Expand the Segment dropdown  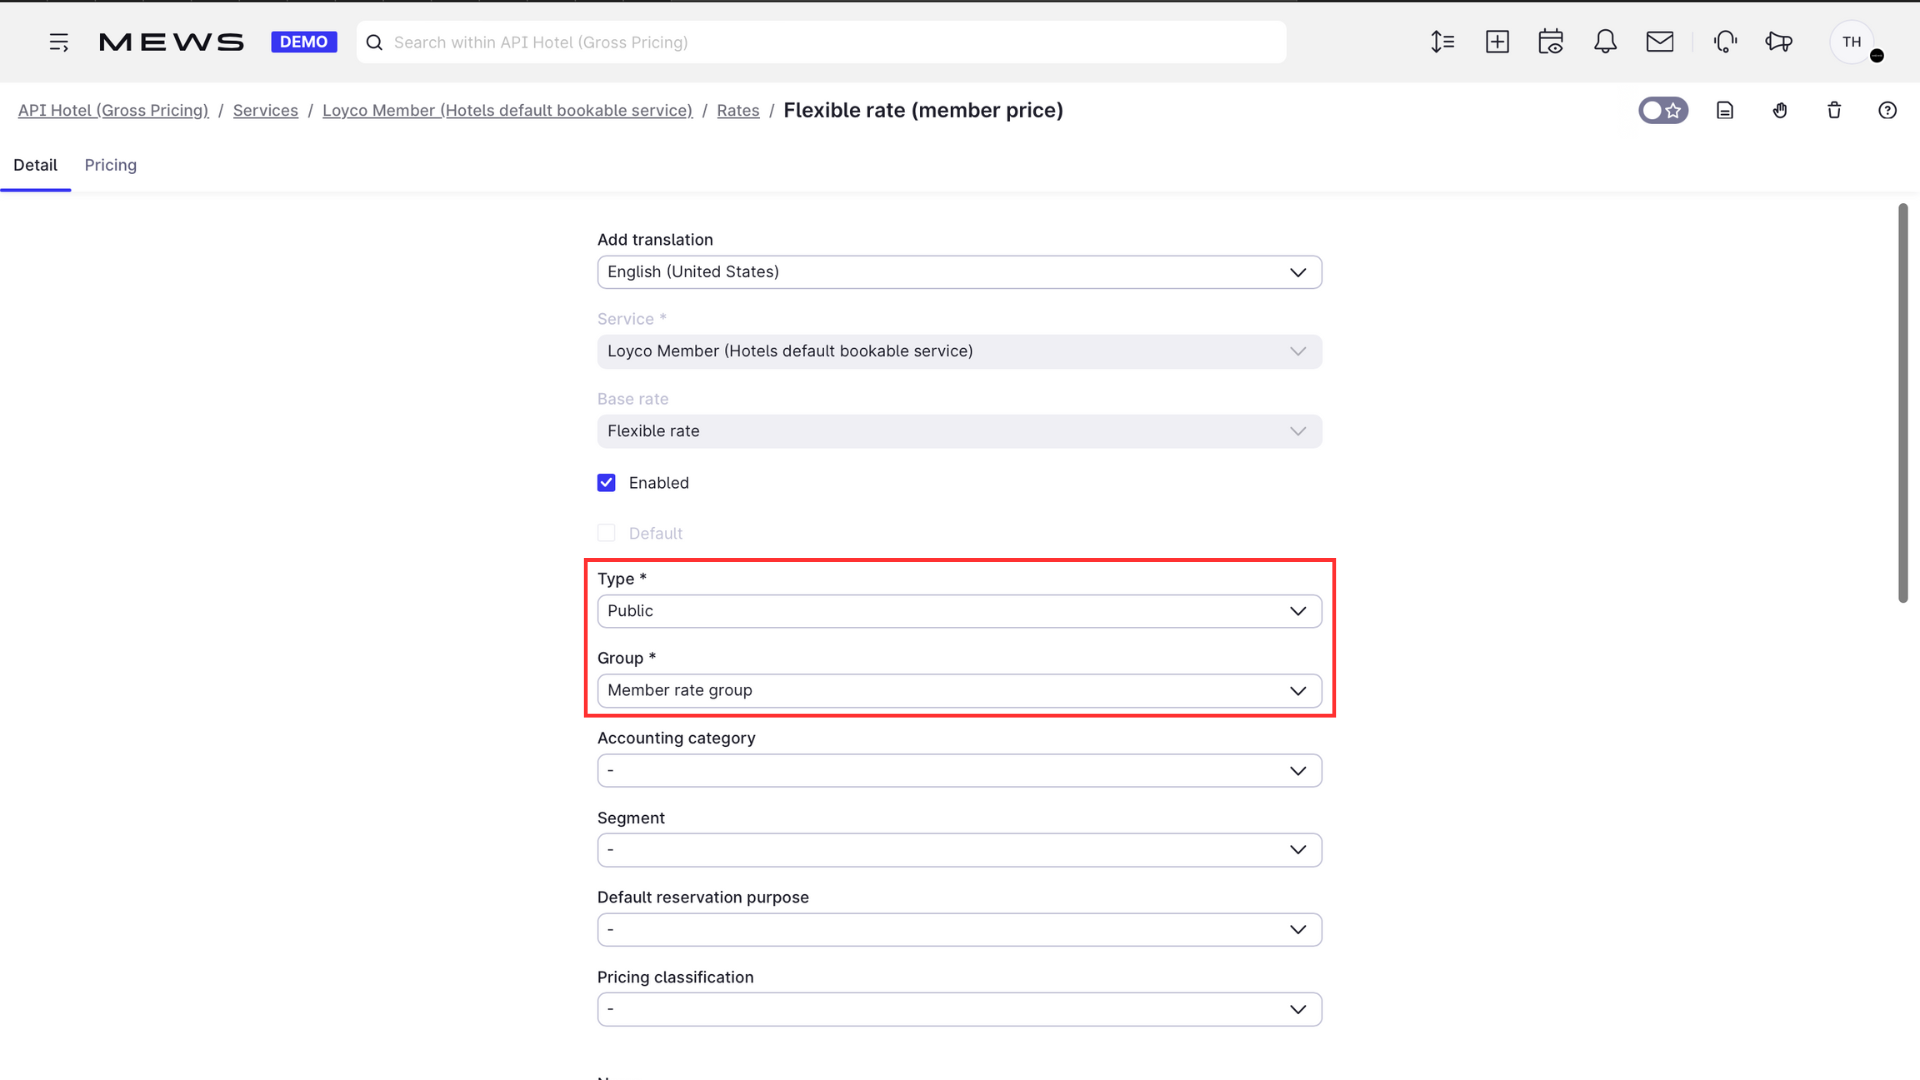pyautogui.click(x=960, y=850)
